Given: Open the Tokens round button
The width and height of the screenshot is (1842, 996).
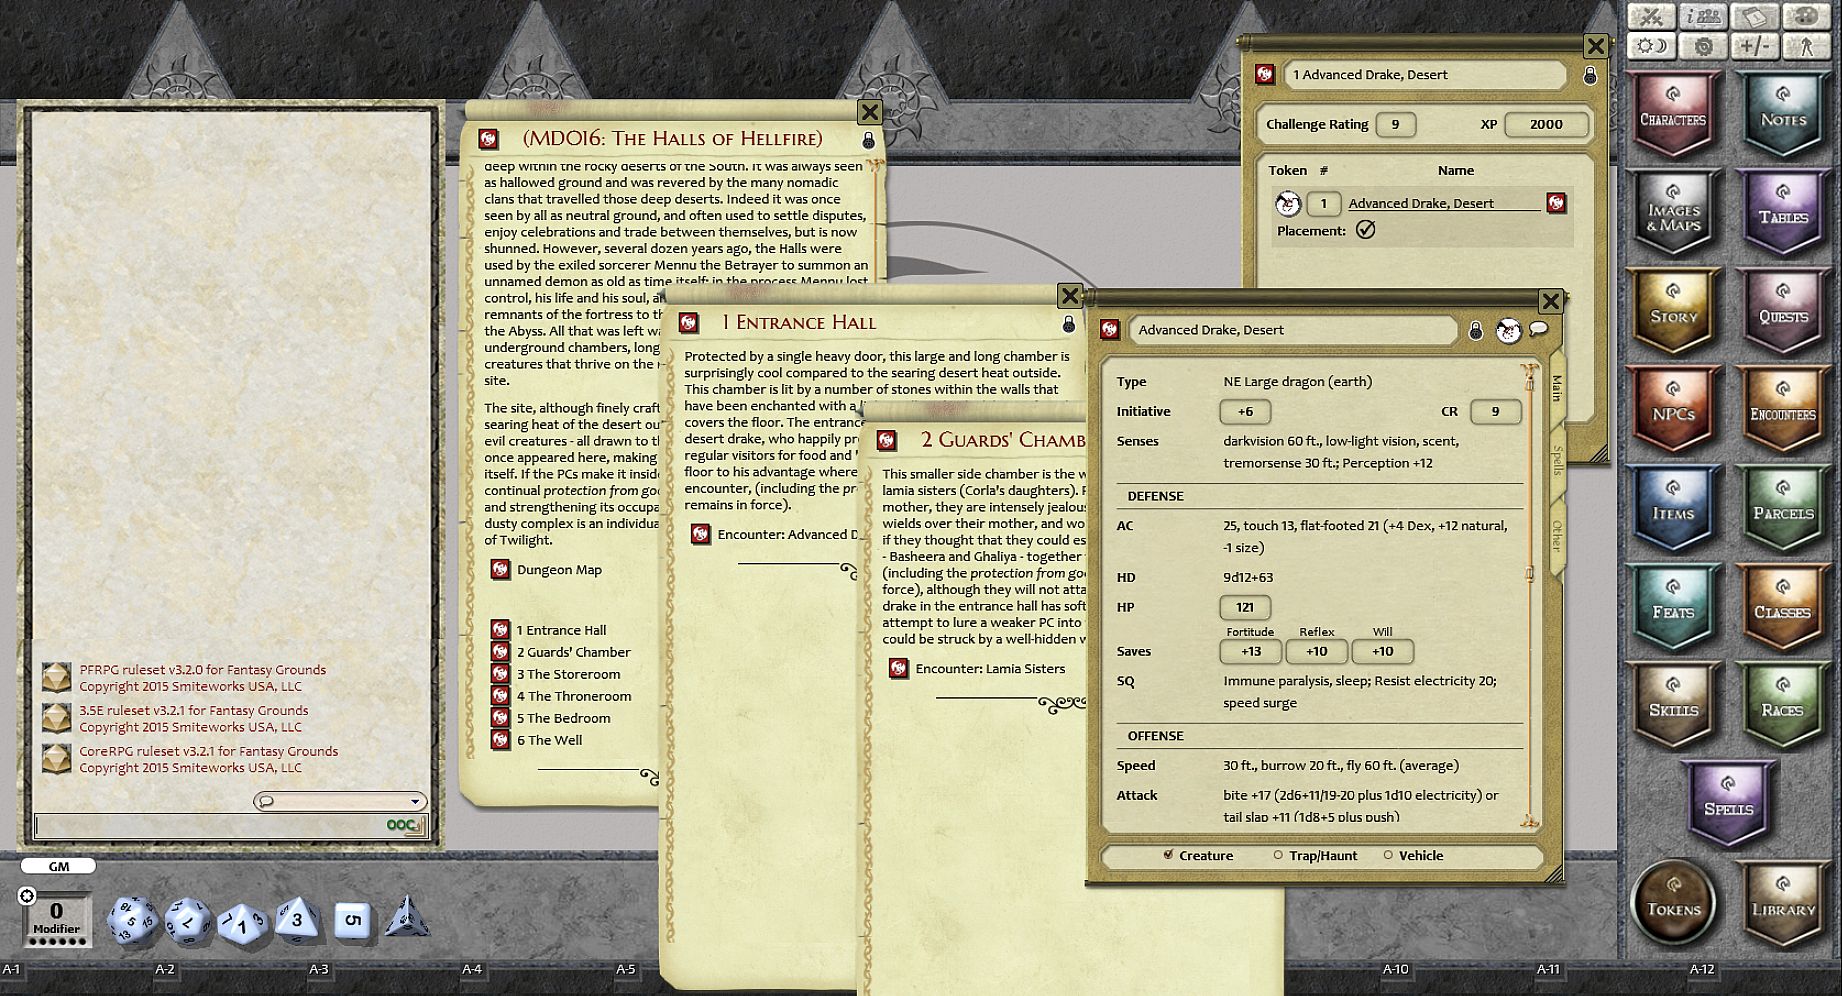Looking at the screenshot, I should coord(1673,903).
